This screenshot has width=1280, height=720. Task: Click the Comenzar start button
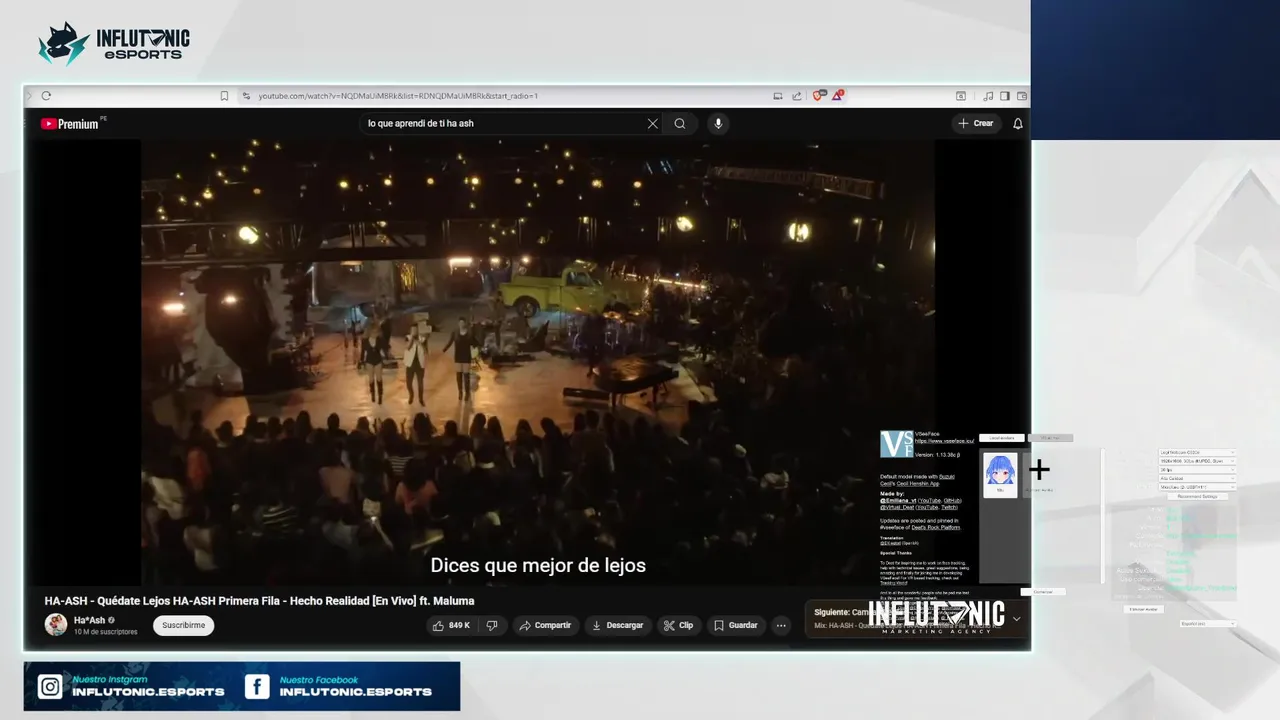1043,592
